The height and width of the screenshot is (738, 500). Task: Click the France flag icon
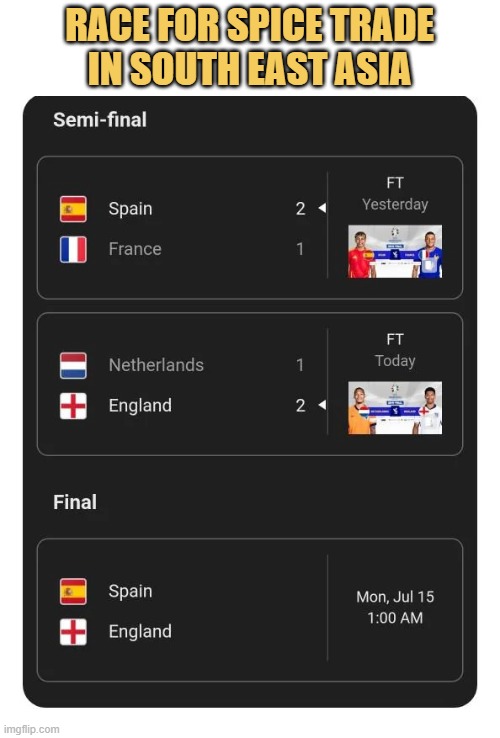73,249
